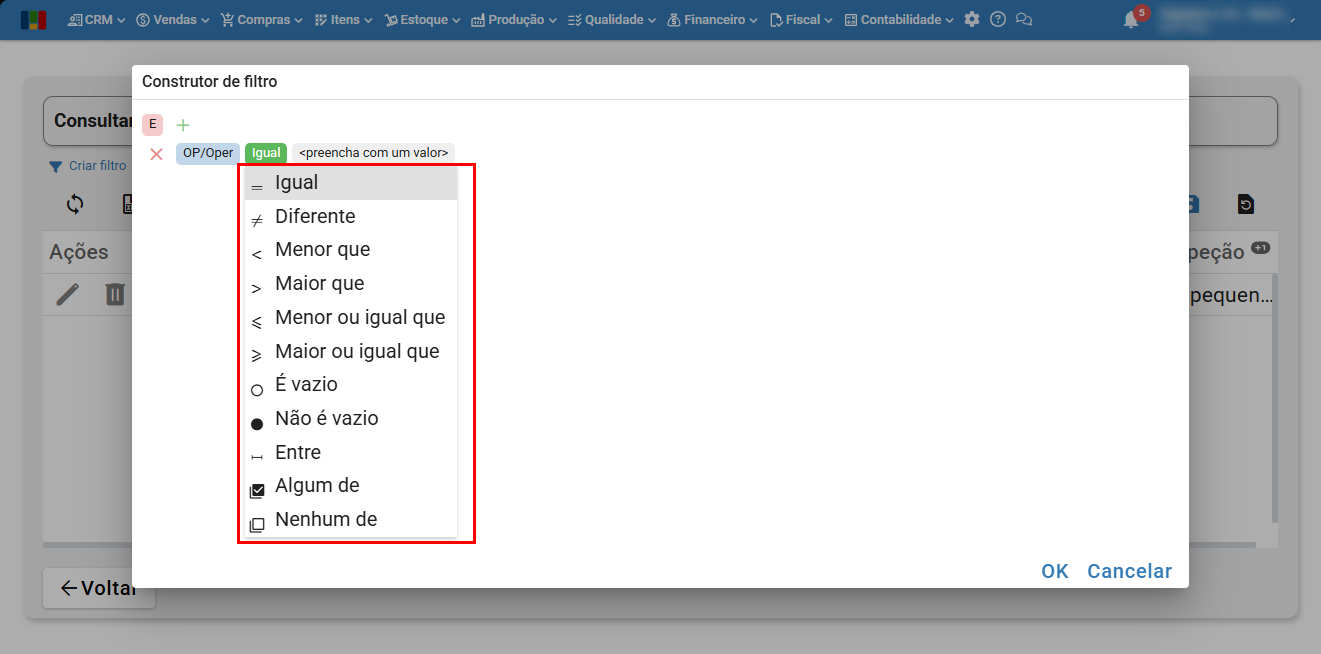Click the Voltar button
Image resolution: width=1321 pixels, height=654 pixels.
98,588
